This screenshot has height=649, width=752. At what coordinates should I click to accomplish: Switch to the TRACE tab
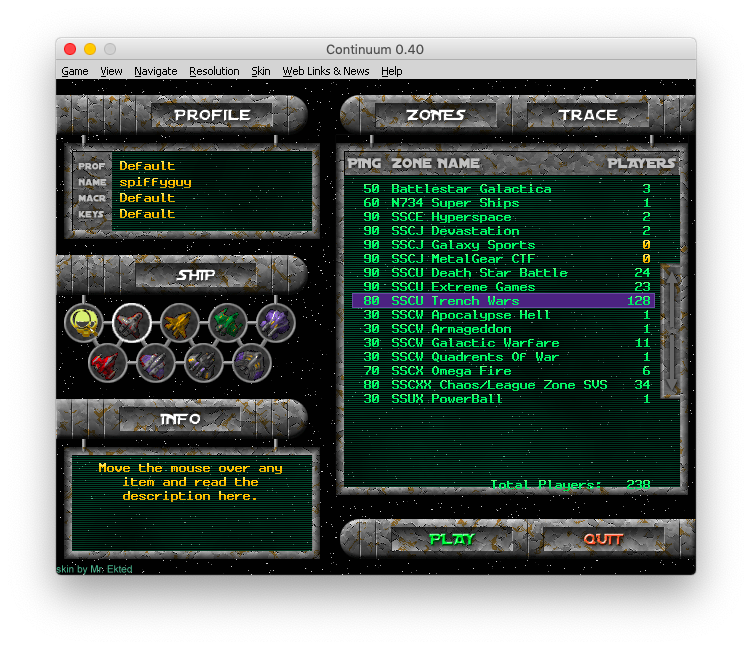tap(588, 115)
